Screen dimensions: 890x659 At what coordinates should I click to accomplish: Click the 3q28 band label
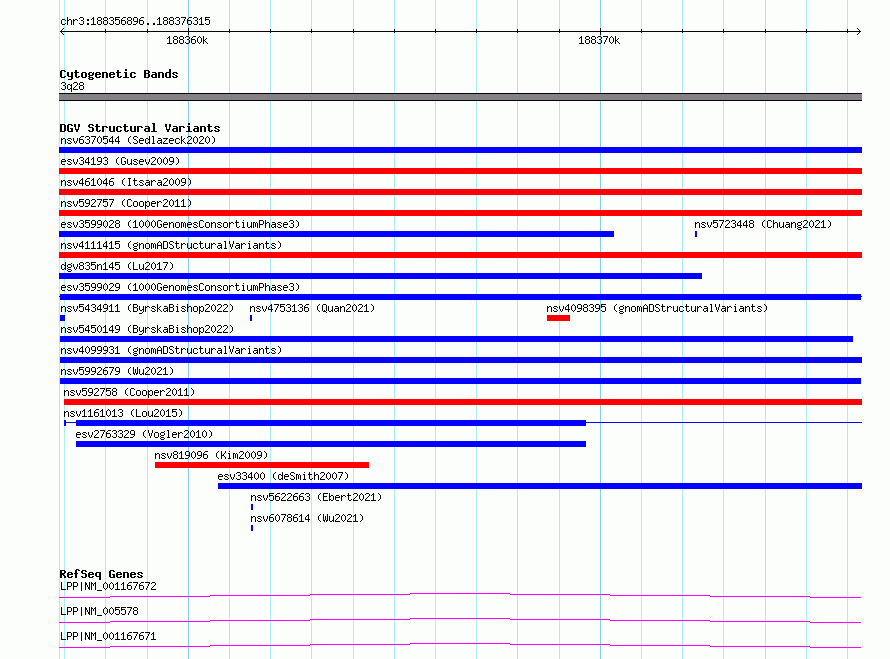click(72, 86)
